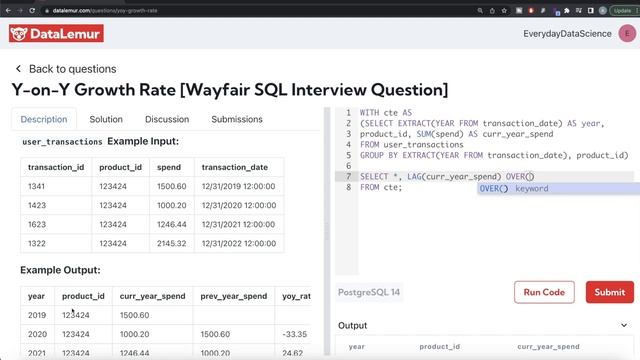Click line number 6 in editor gutter

348,166
